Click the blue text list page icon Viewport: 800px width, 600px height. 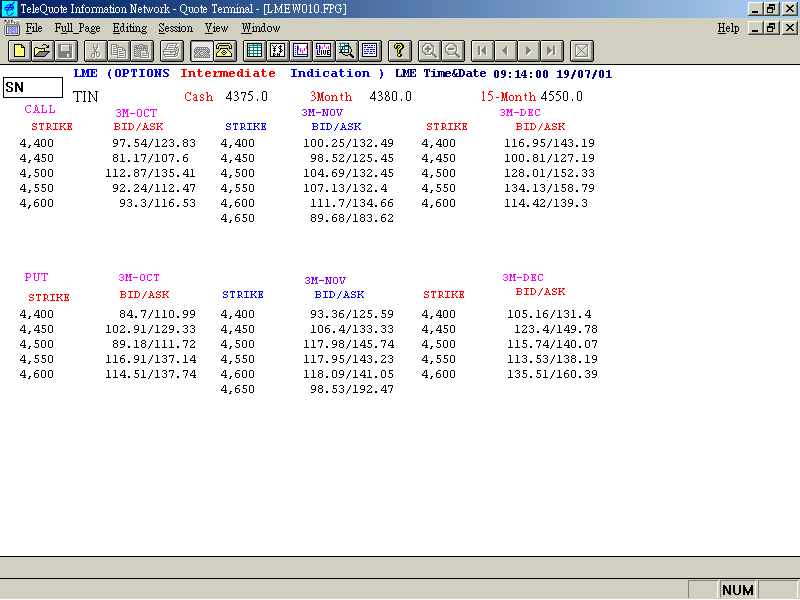[x=369, y=51]
